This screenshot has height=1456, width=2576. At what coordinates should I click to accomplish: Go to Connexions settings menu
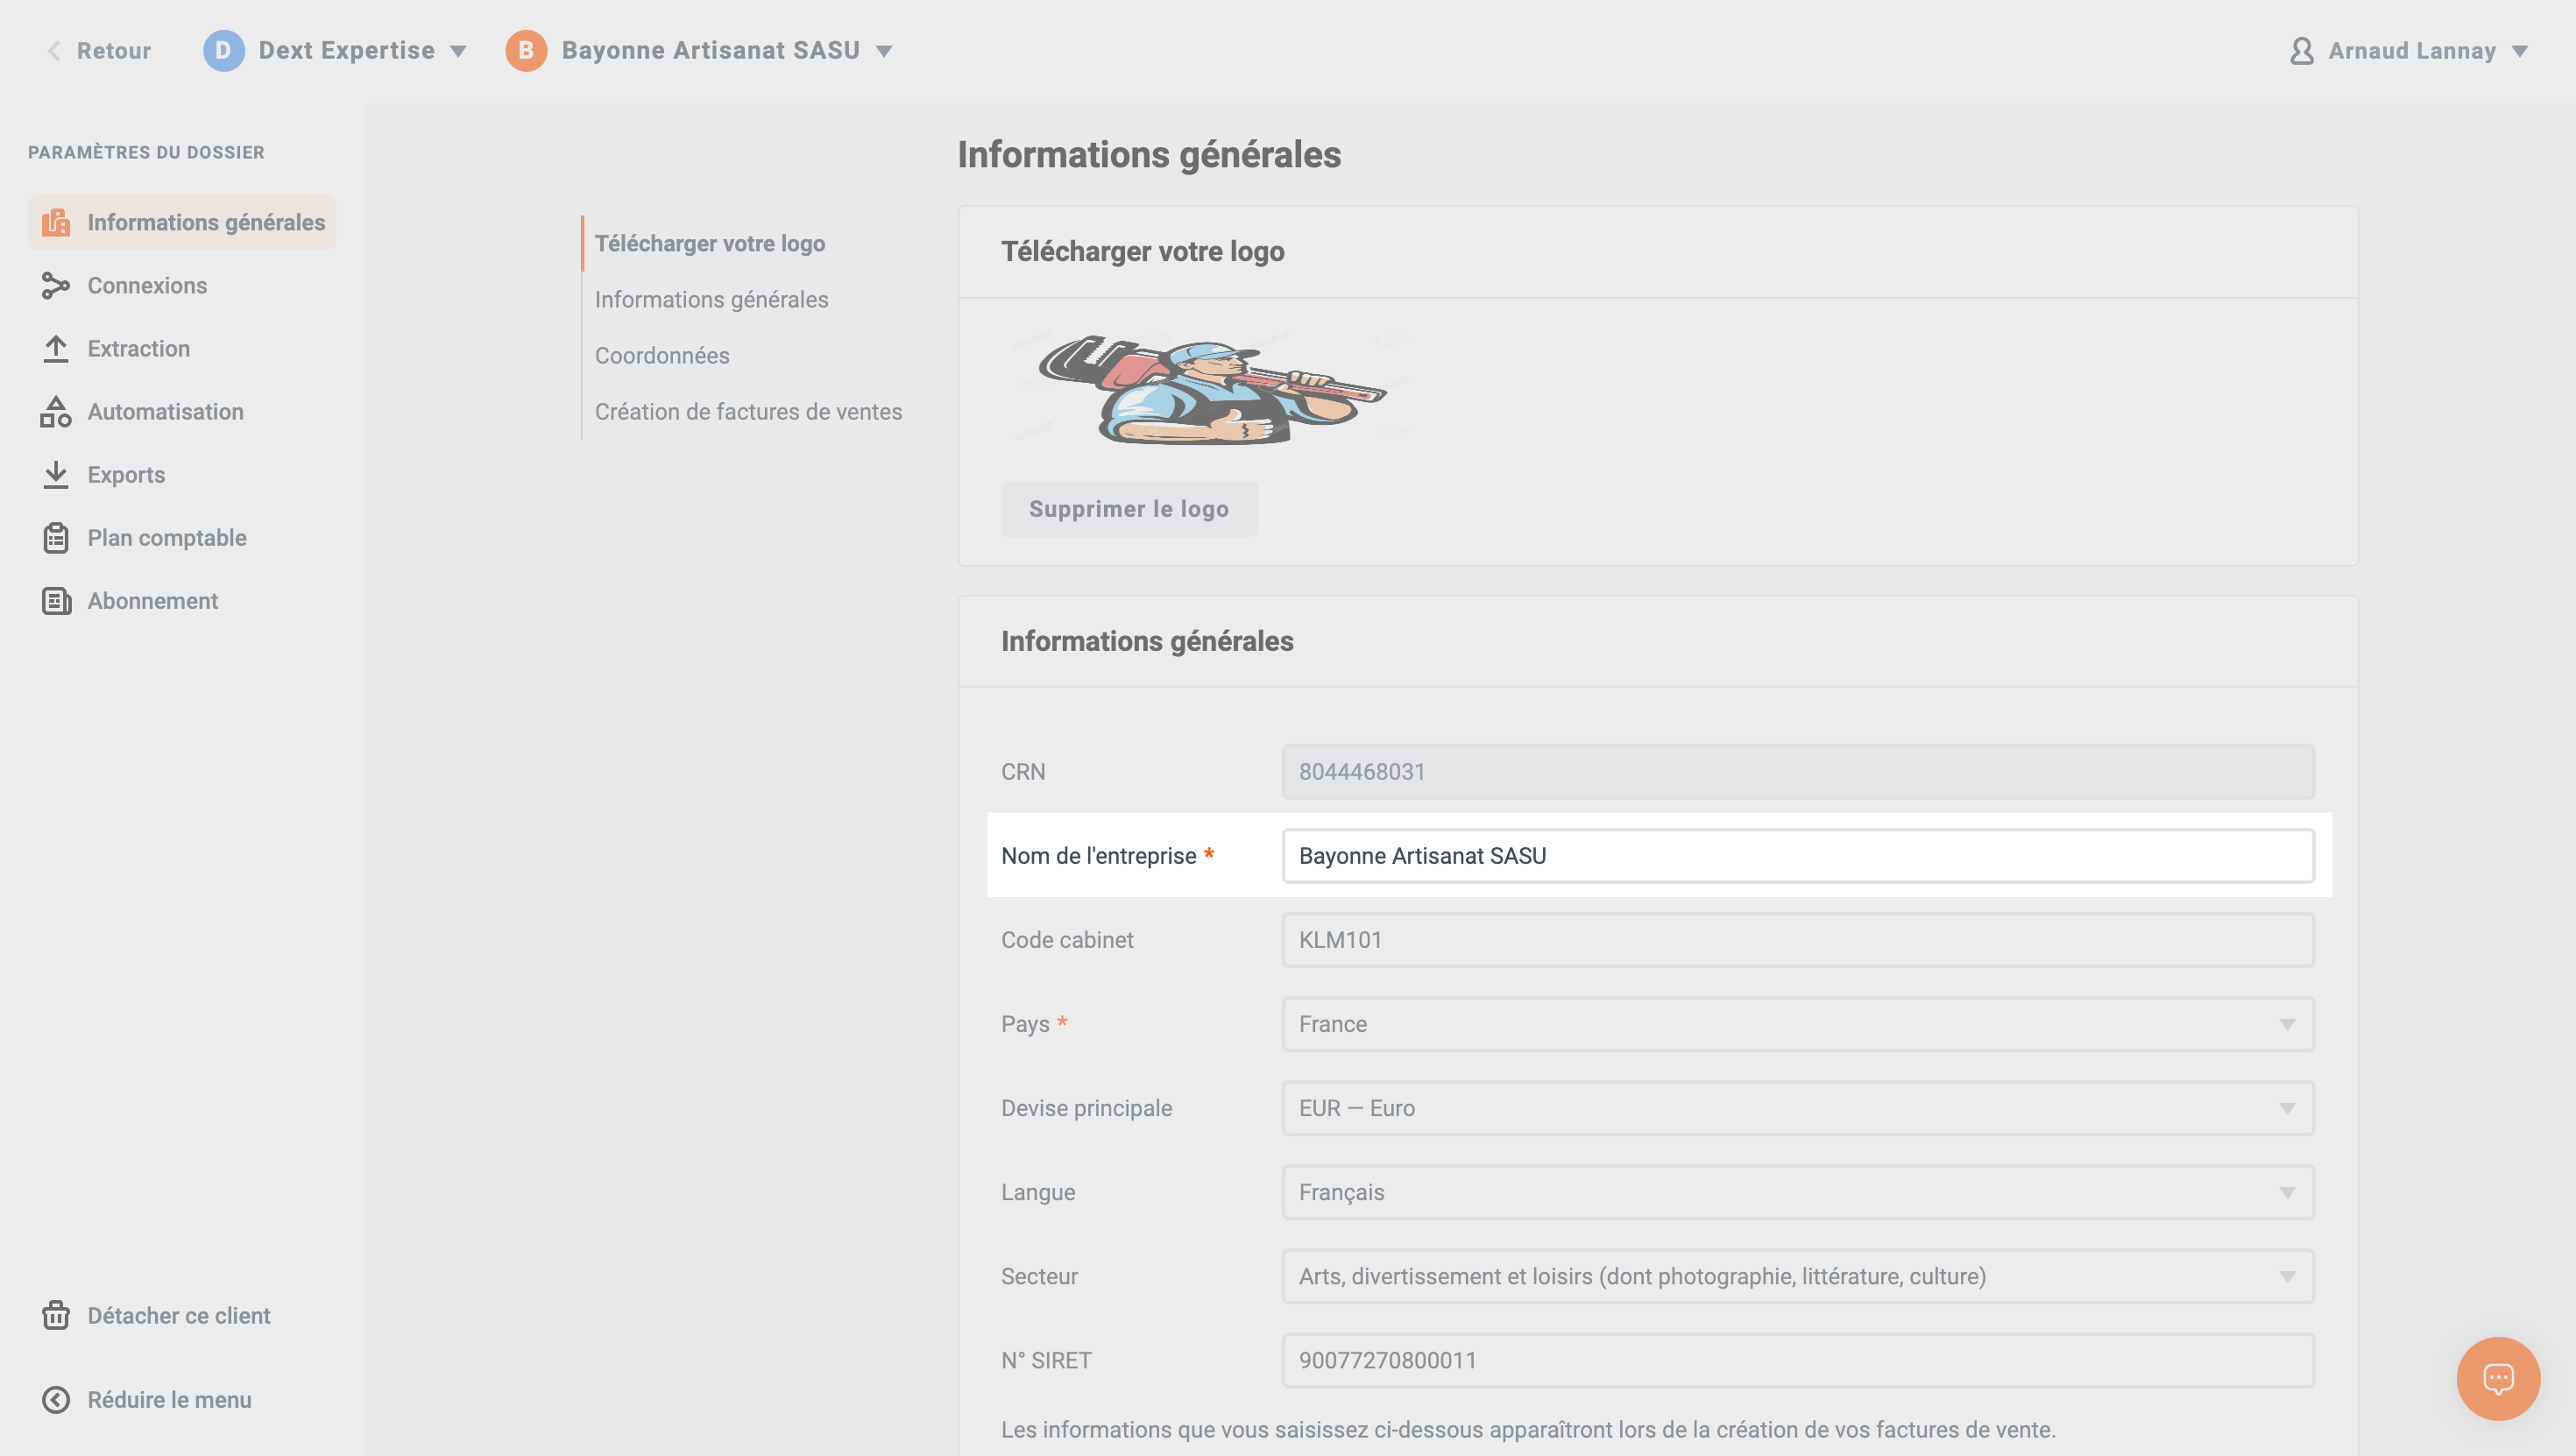(182, 285)
